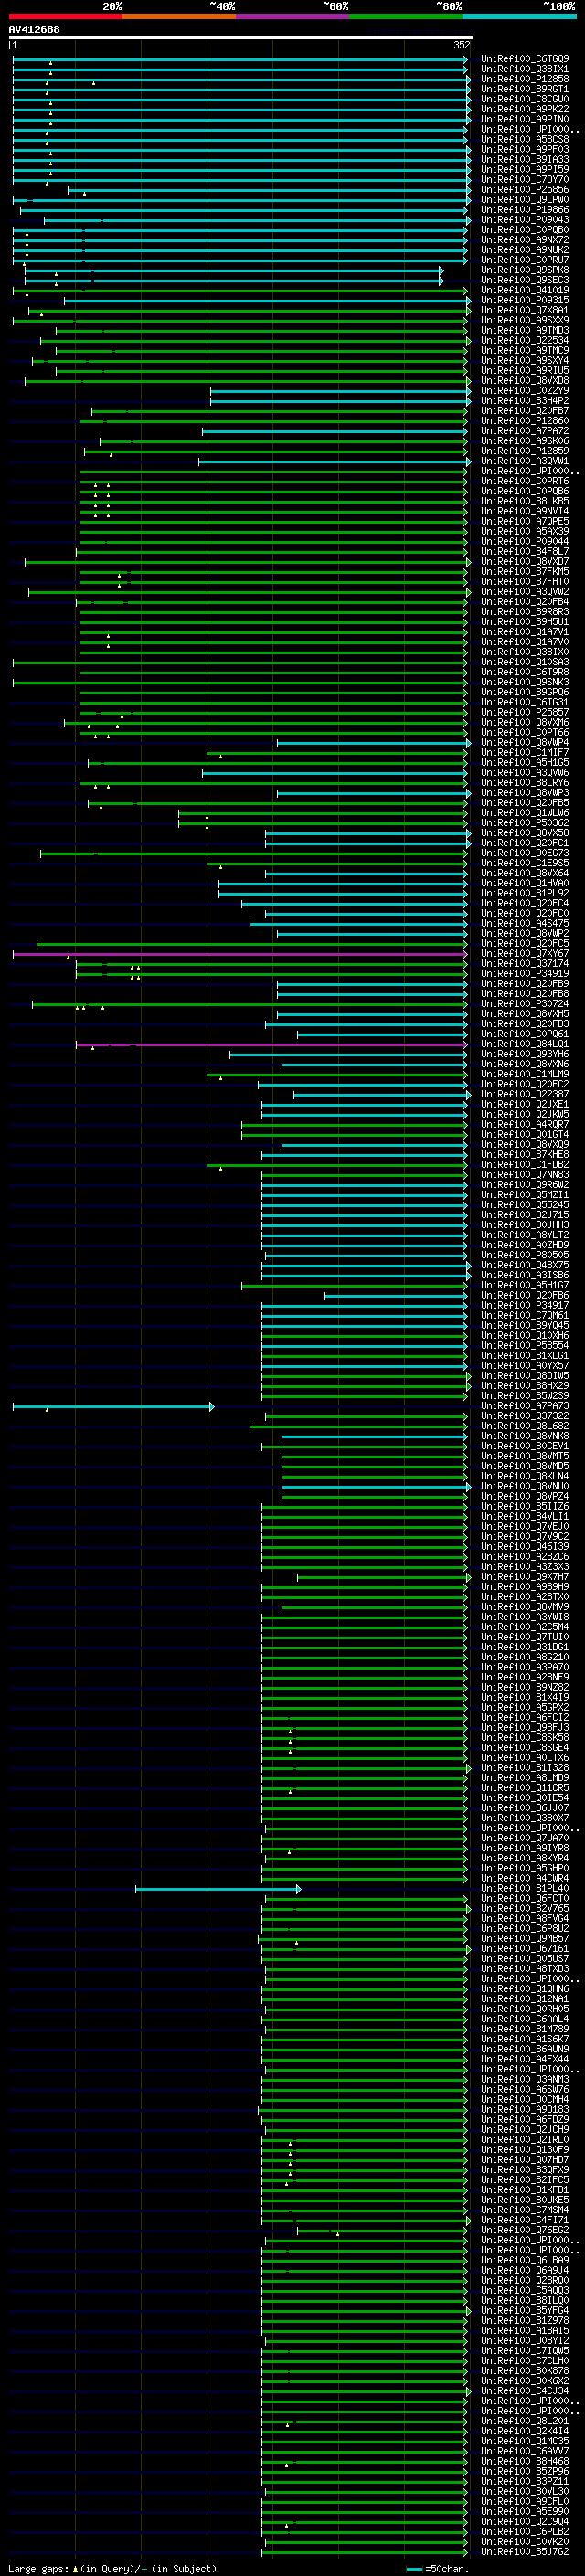Open hit UniRef100_Q9X7H7

coord(525,1576)
